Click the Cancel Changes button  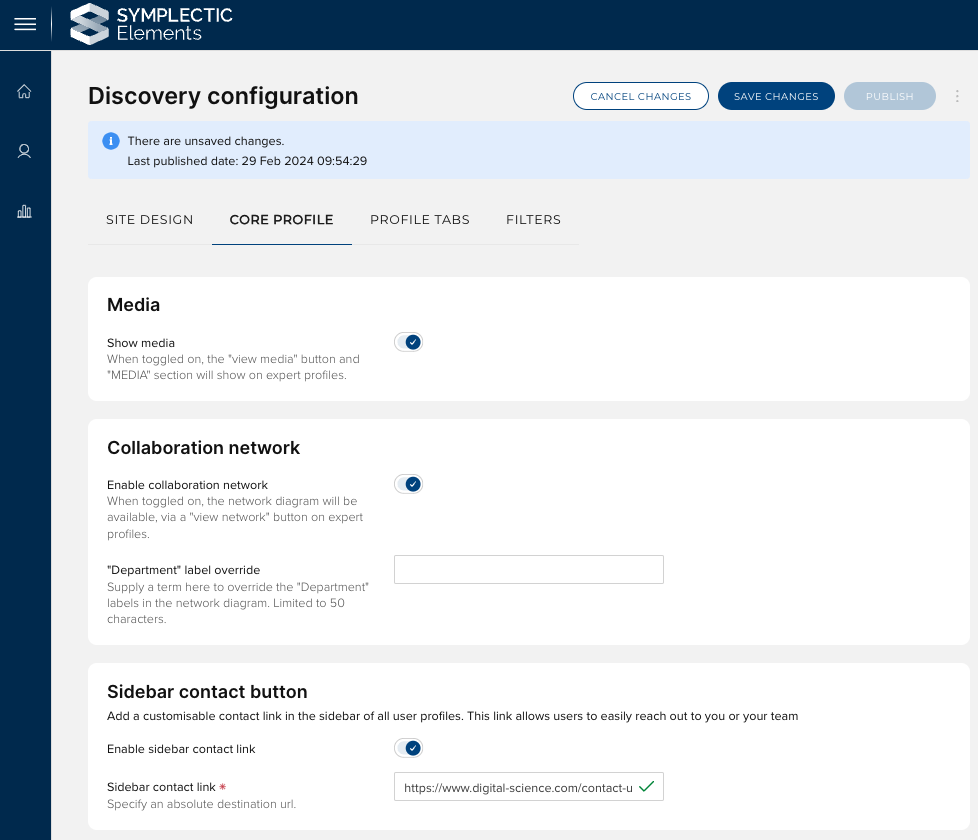[640, 96]
